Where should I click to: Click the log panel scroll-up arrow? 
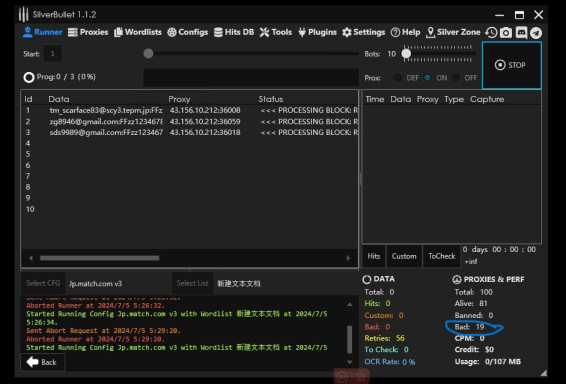[x=349, y=305]
